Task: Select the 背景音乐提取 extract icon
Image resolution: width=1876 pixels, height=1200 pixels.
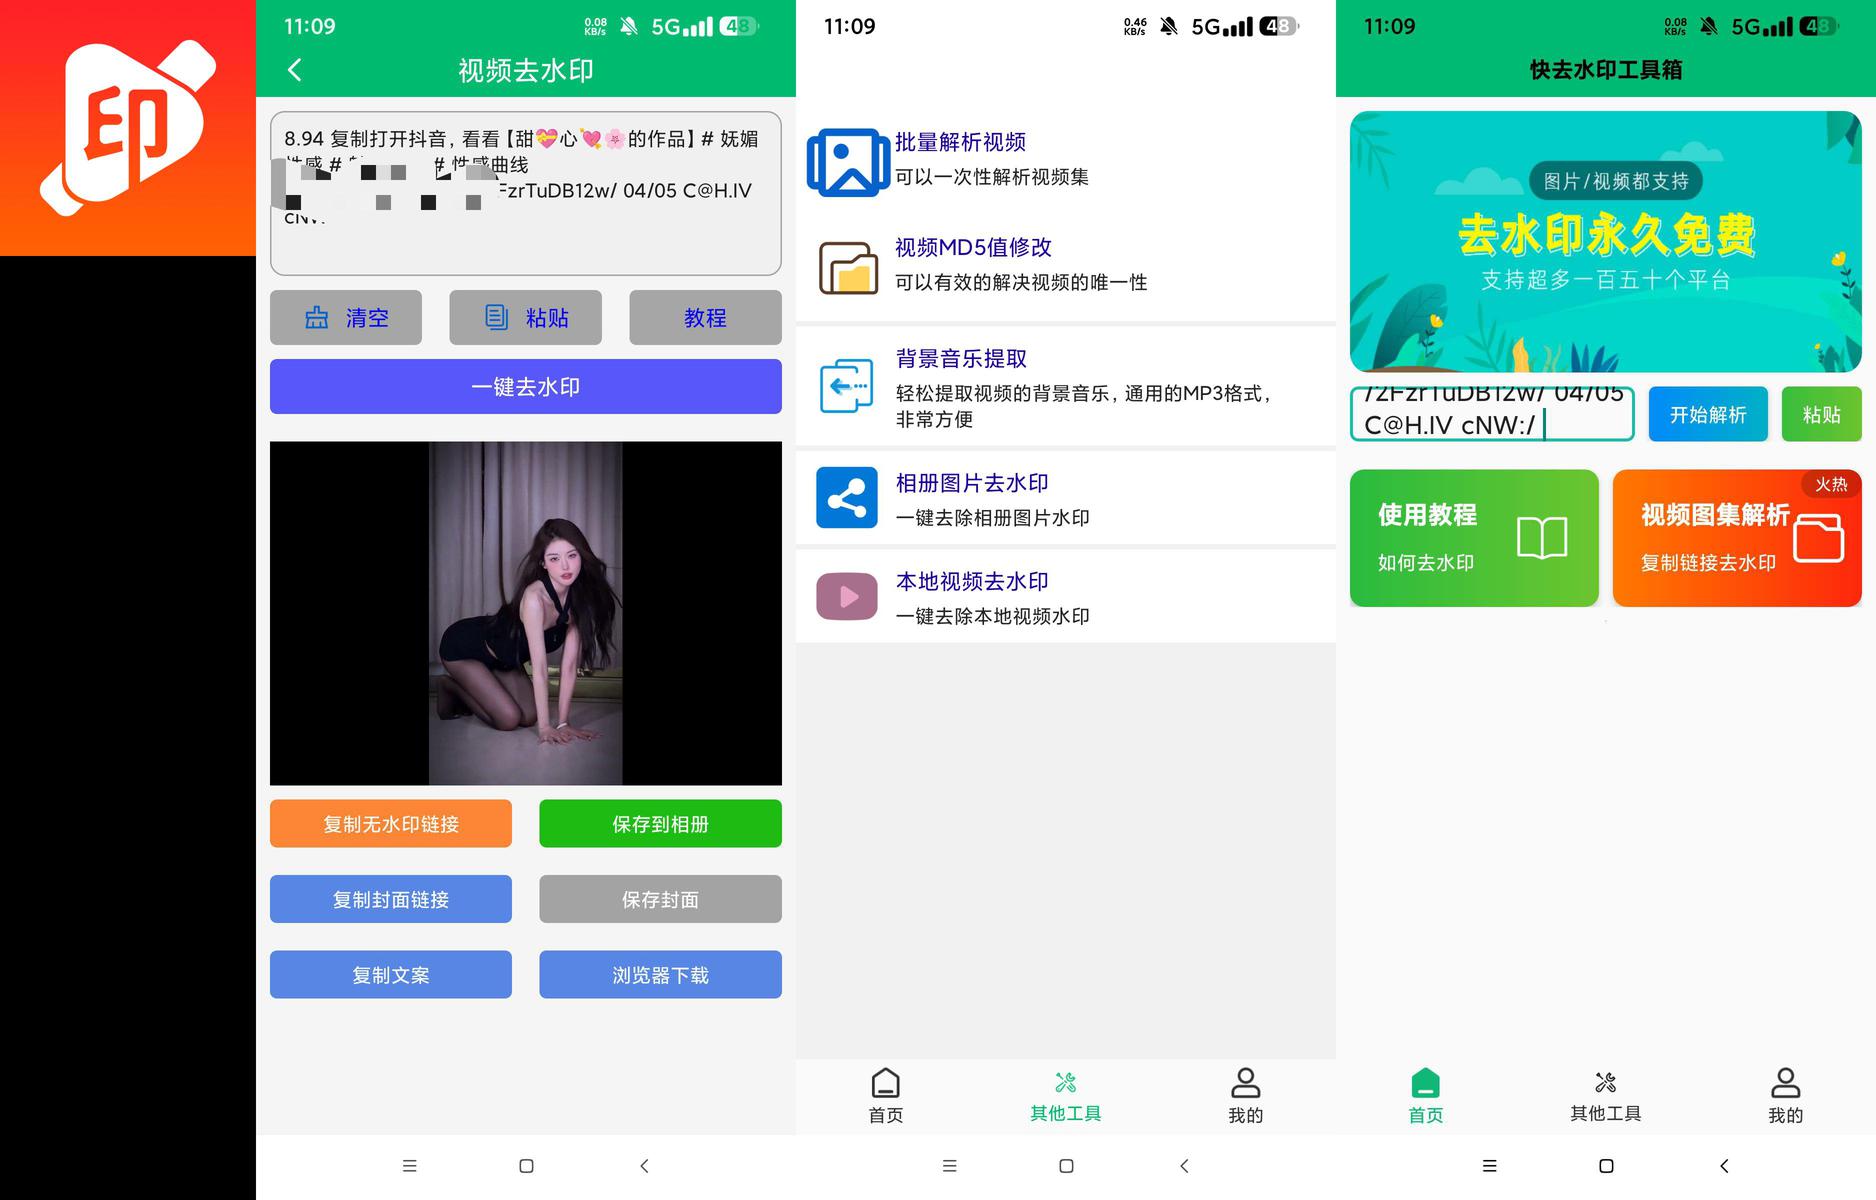Action: coord(846,386)
